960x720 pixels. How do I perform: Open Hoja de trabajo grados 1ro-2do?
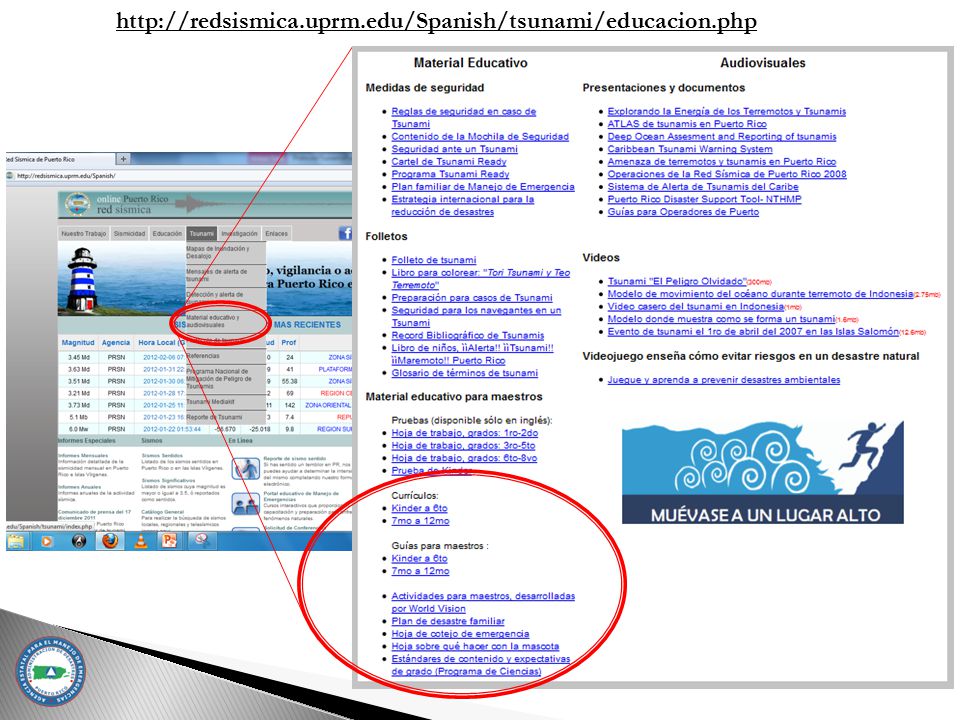pos(465,433)
